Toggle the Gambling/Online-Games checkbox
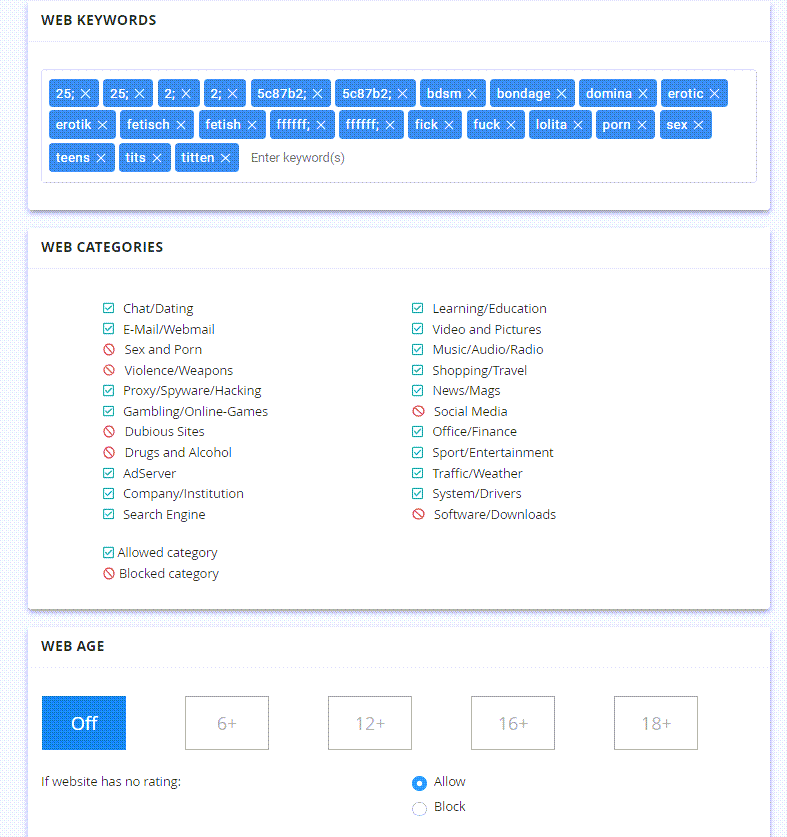This screenshot has width=787, height=837. pos(109,412)
